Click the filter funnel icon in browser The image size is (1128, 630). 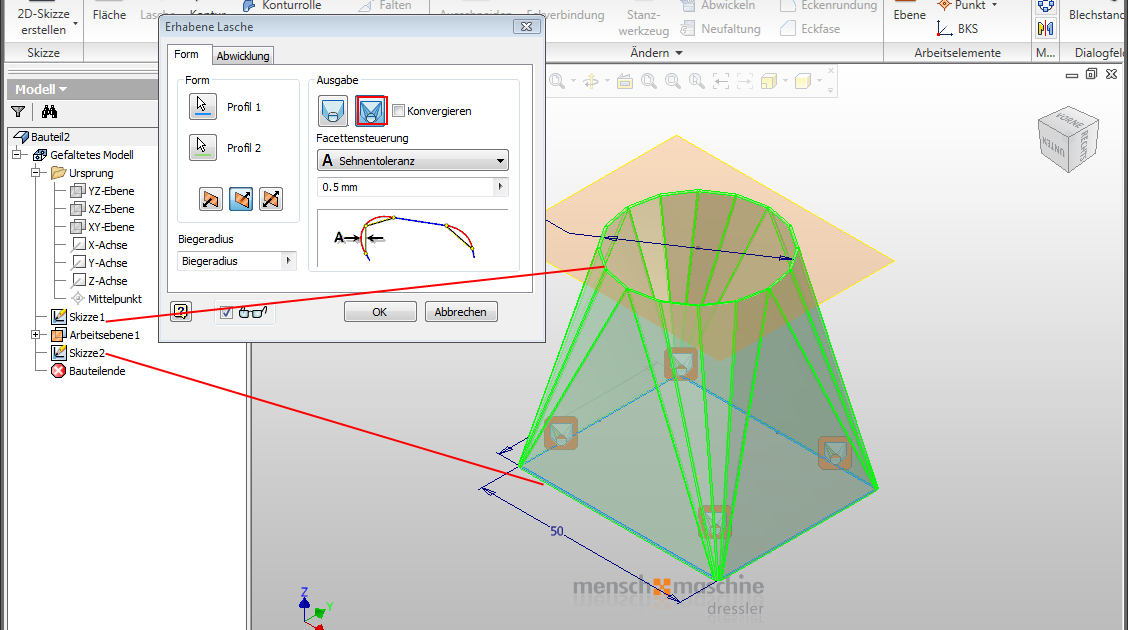pyautogui.click(x=18, y=112)
